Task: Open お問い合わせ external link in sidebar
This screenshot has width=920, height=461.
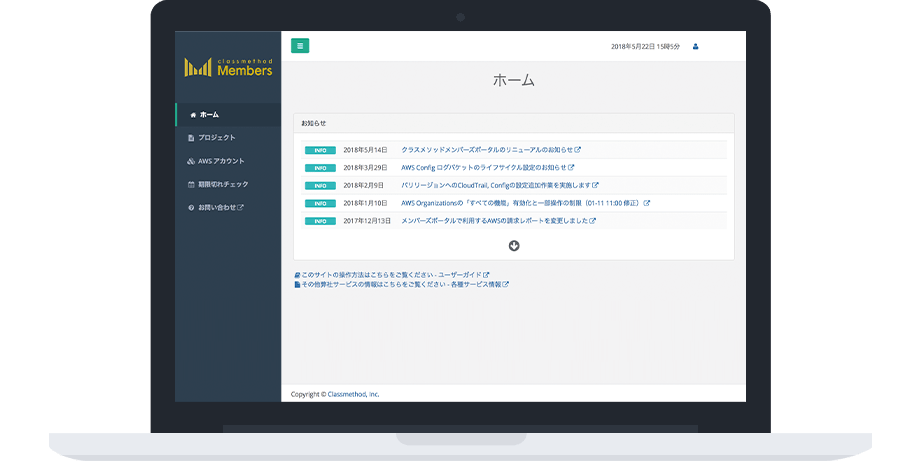Action: click(x=220, y=207)
